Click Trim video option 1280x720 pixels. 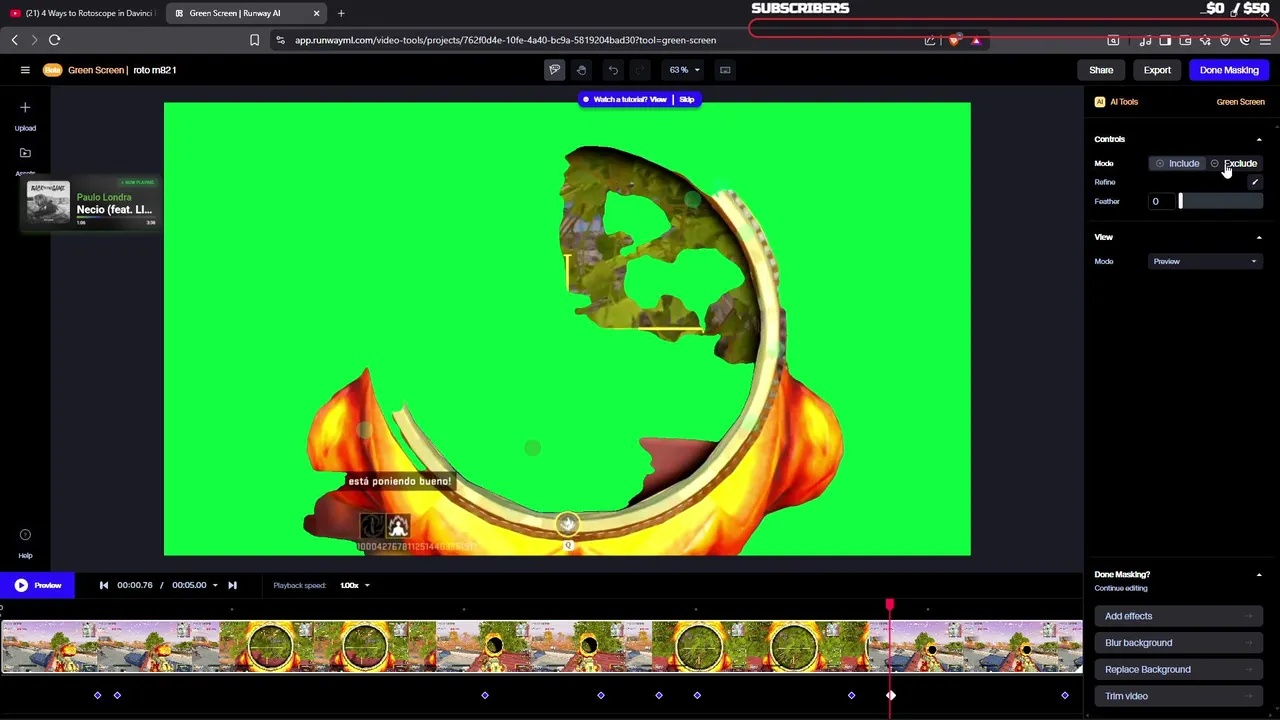click(1178, 696)
